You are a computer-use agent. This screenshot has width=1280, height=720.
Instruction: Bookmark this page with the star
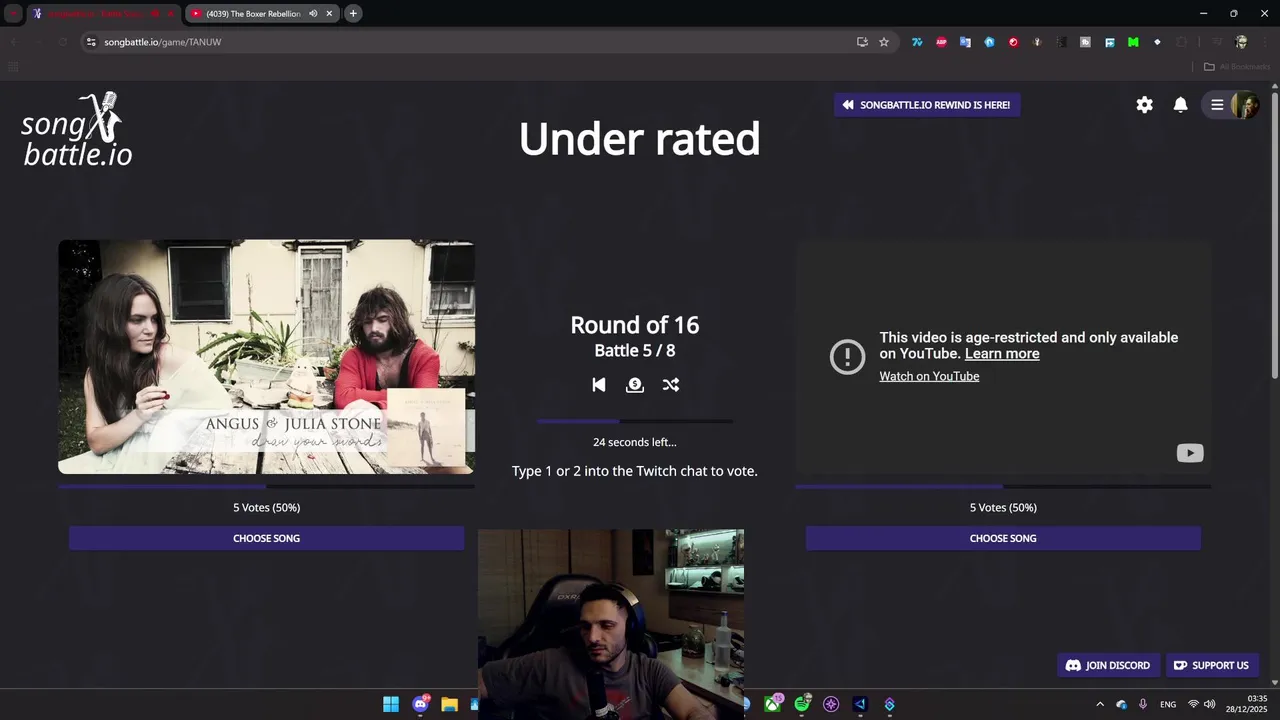tap(884, 42)
